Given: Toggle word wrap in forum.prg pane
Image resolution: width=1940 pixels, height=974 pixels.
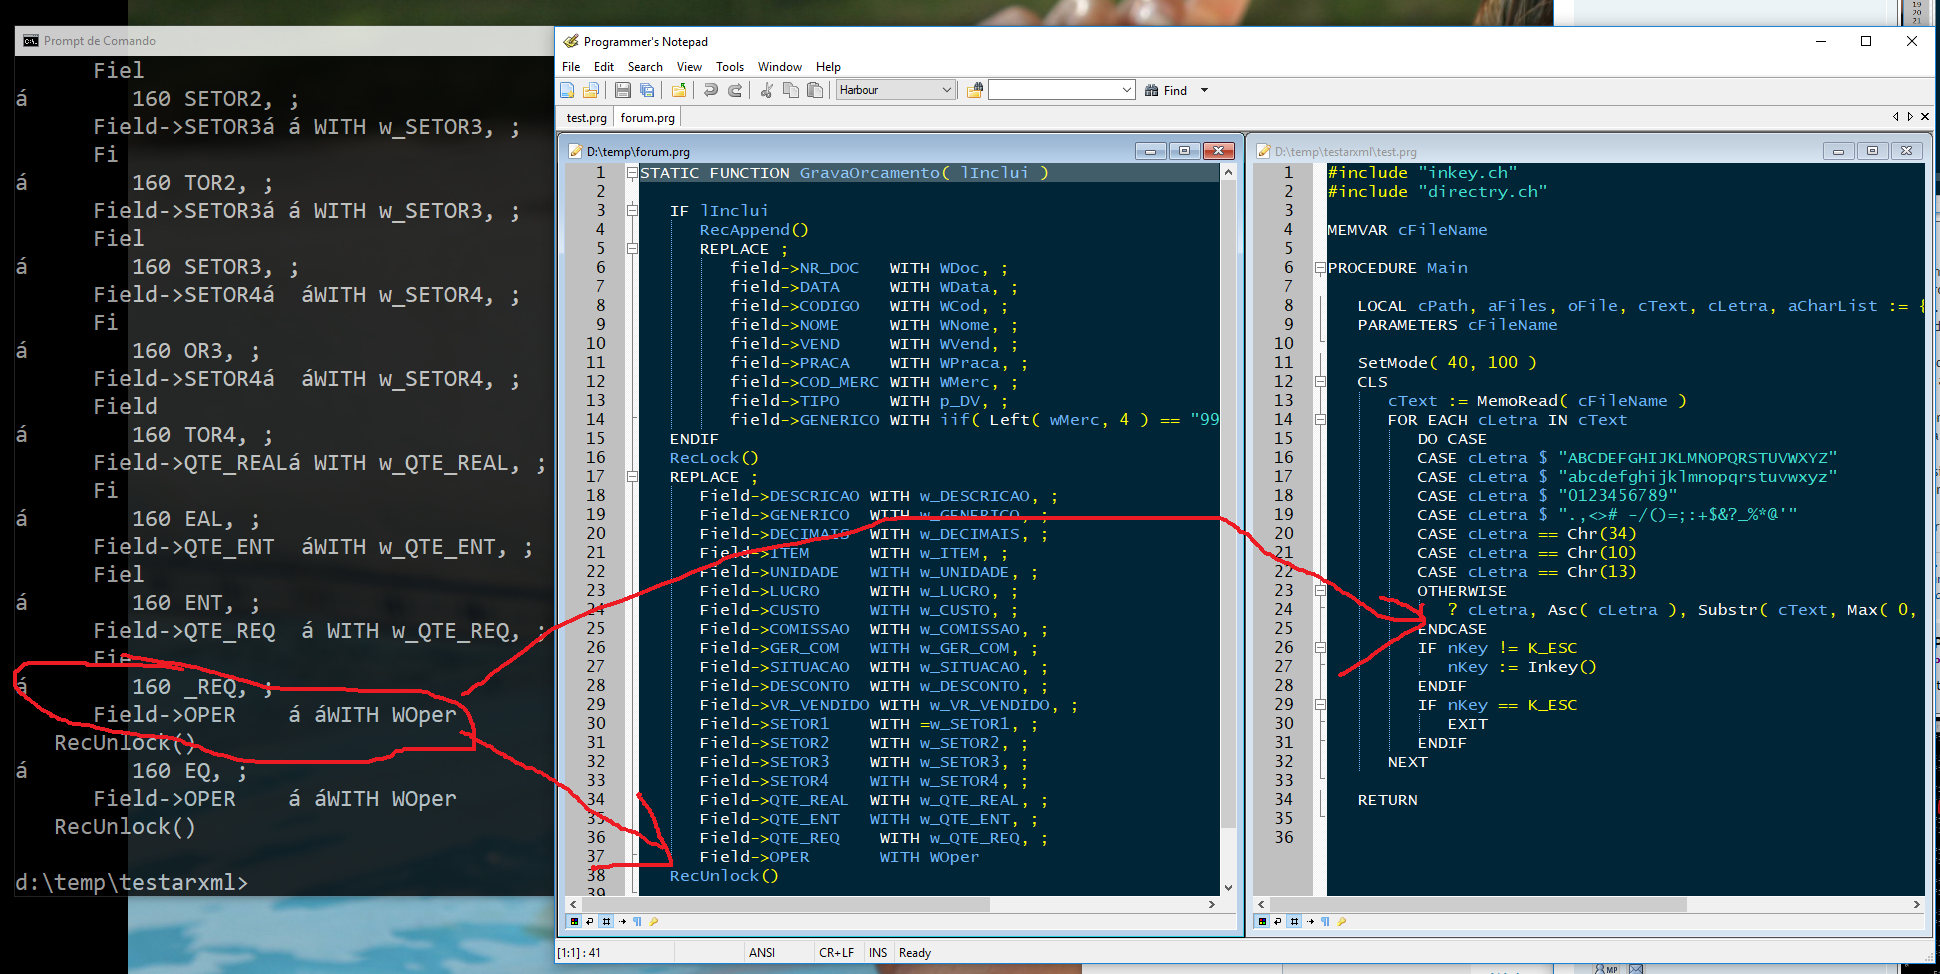Looking at the screenshot, I should coord(590,921).
